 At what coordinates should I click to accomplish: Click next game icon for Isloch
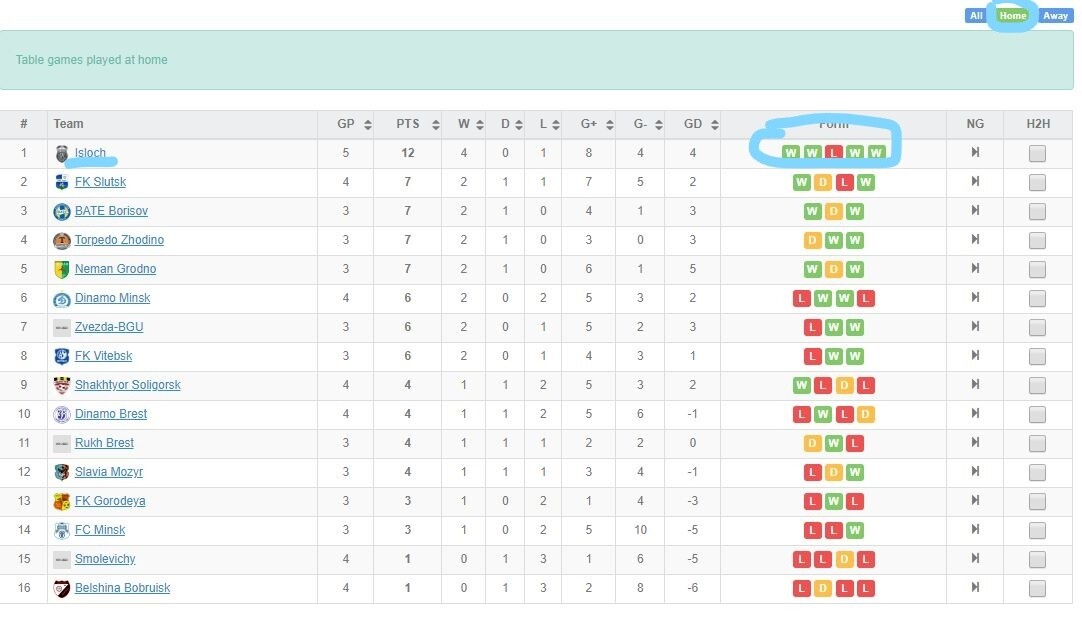tap(975, 153)
